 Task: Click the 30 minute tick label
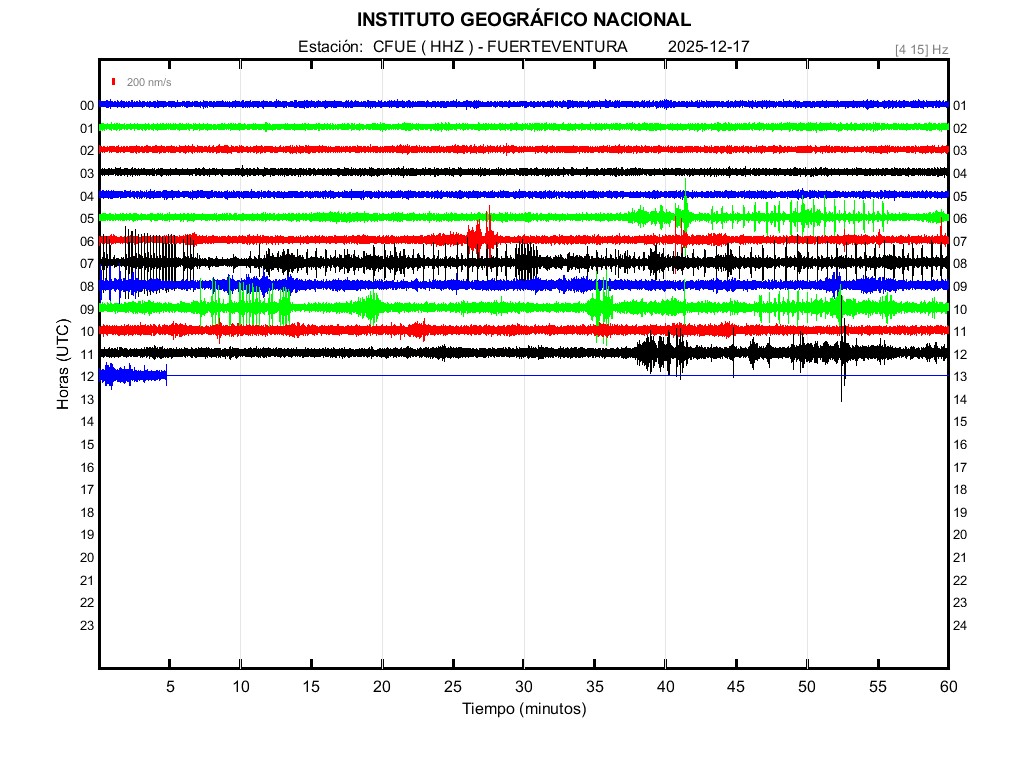524,686
